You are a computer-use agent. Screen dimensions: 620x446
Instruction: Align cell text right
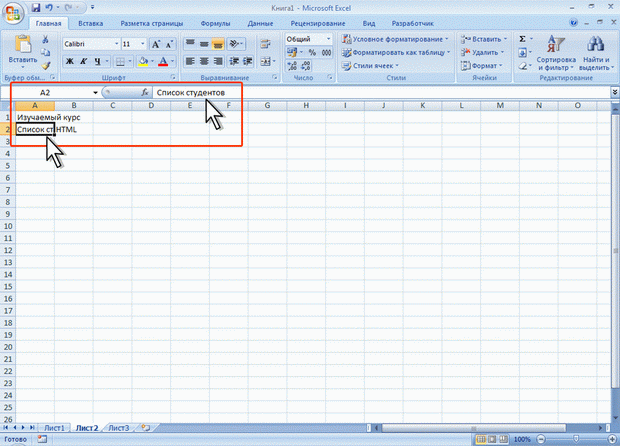(217, 61)
